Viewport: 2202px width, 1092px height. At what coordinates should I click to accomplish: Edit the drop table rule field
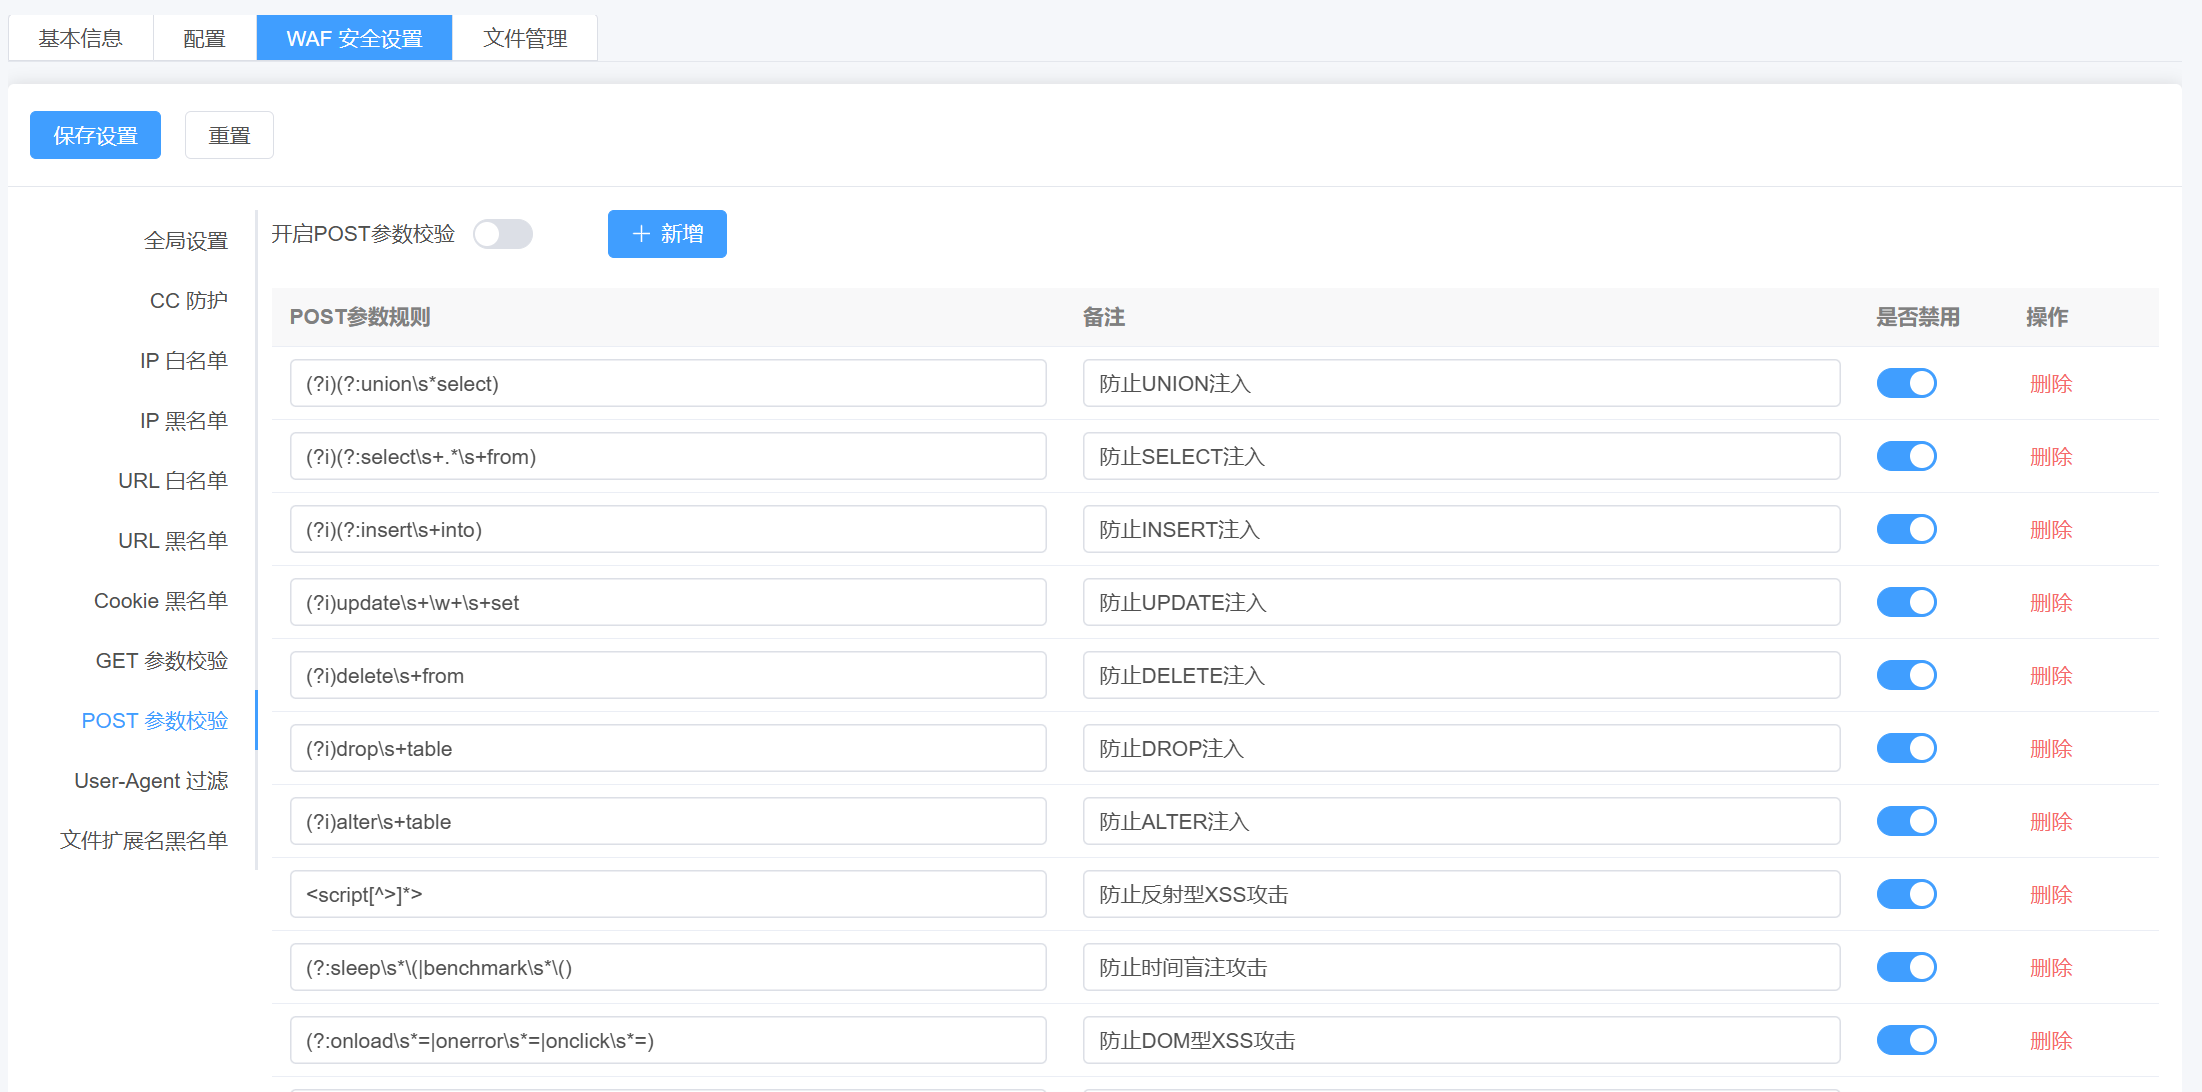pyautogui.click(x=668, y=748)
